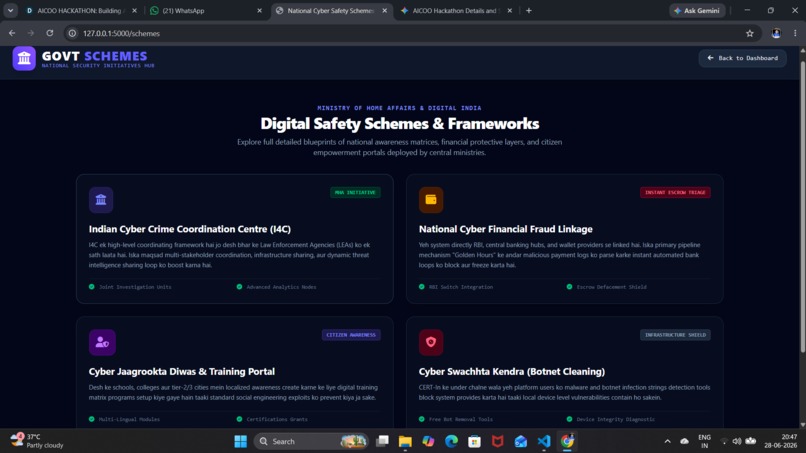
Task: Close the WhatsApp tab
Action: [x=259, y=10]
